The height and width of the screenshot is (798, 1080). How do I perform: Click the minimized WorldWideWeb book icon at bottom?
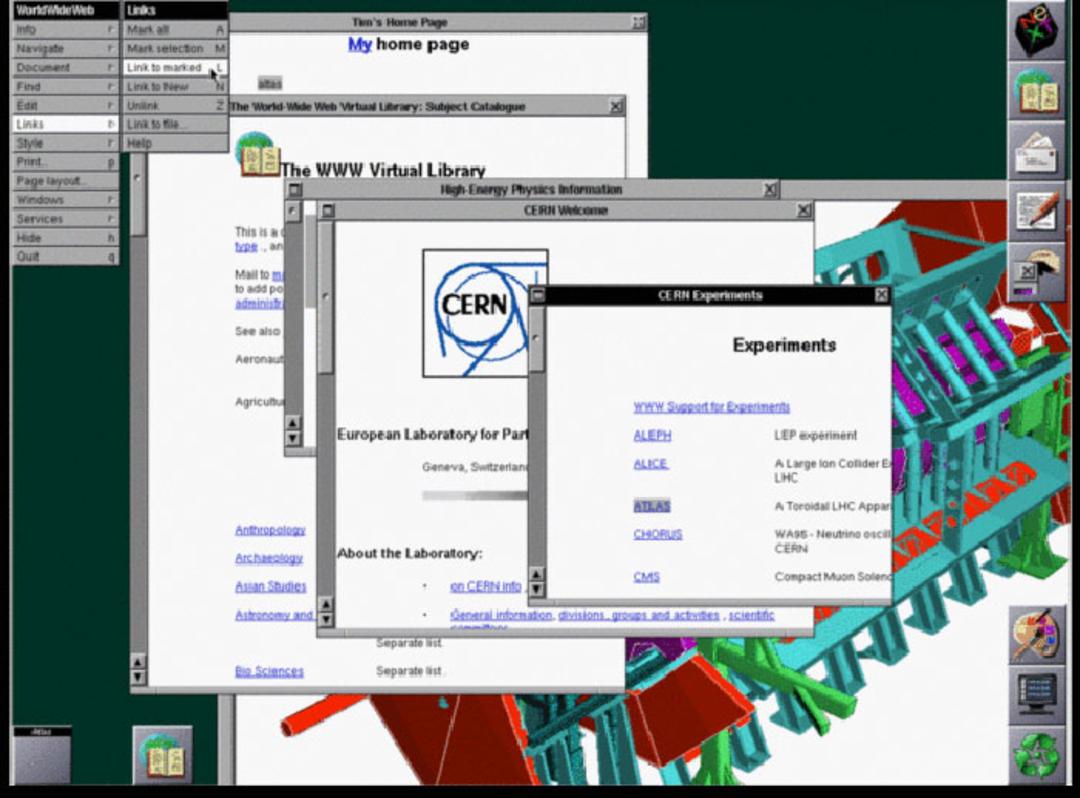coord(163,755)
